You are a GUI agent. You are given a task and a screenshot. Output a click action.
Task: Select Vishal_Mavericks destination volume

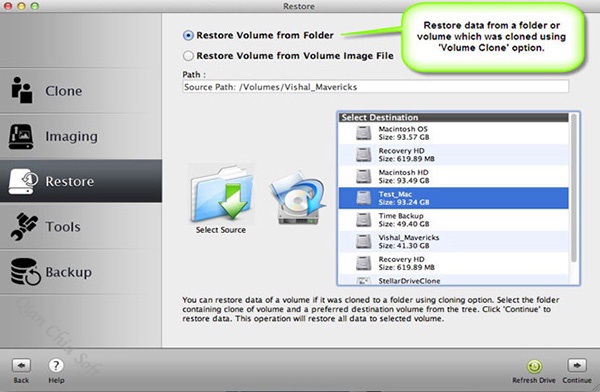453,242
